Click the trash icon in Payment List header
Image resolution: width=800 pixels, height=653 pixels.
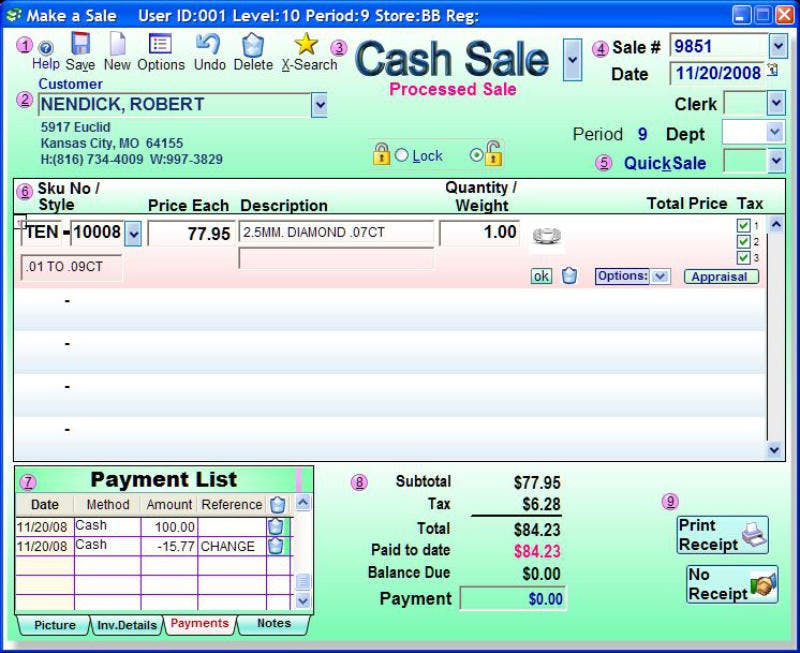pyautogui.click(x=278, y=505)
